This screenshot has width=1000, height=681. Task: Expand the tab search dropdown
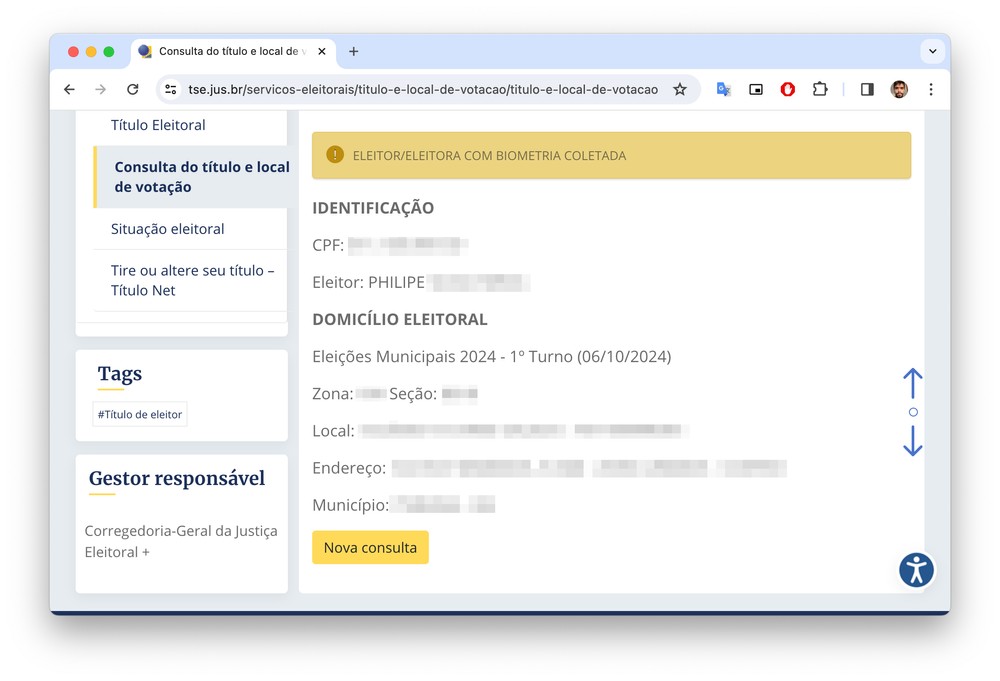click(x=932, y=51)
